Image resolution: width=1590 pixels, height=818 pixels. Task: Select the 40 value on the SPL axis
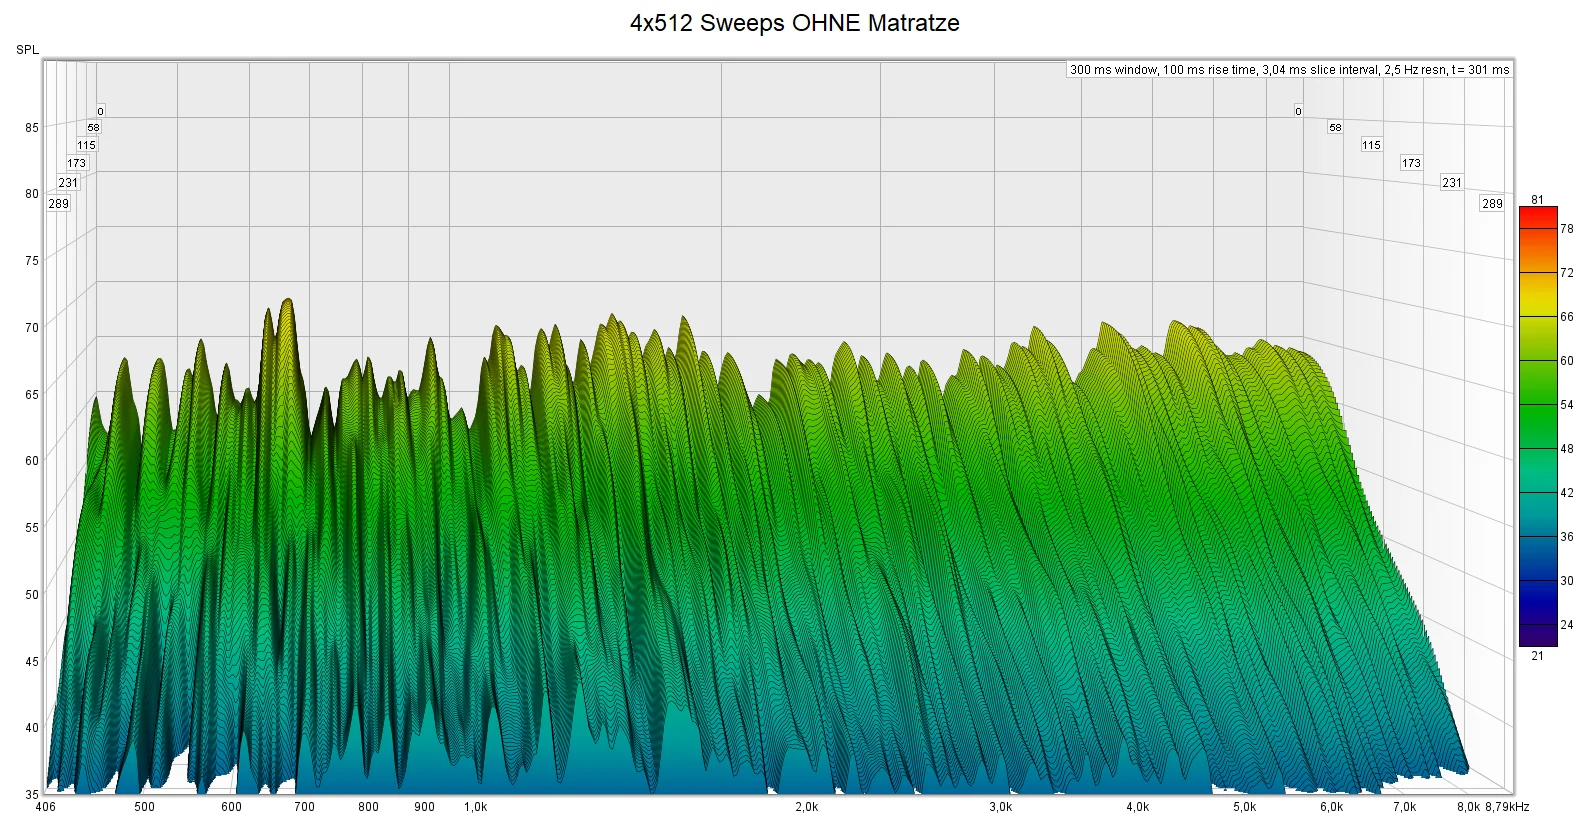[32, 728]
